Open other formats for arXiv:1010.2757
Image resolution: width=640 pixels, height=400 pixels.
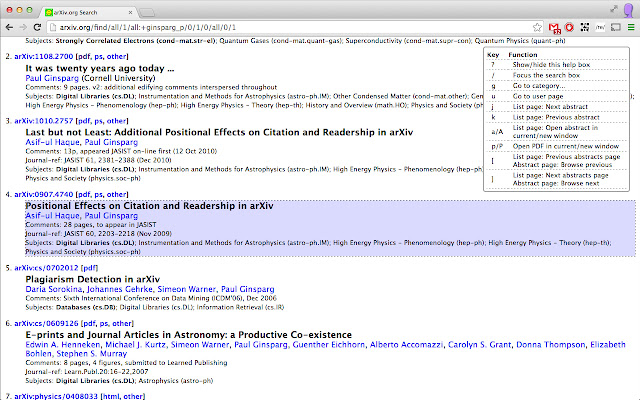(116, 121)
